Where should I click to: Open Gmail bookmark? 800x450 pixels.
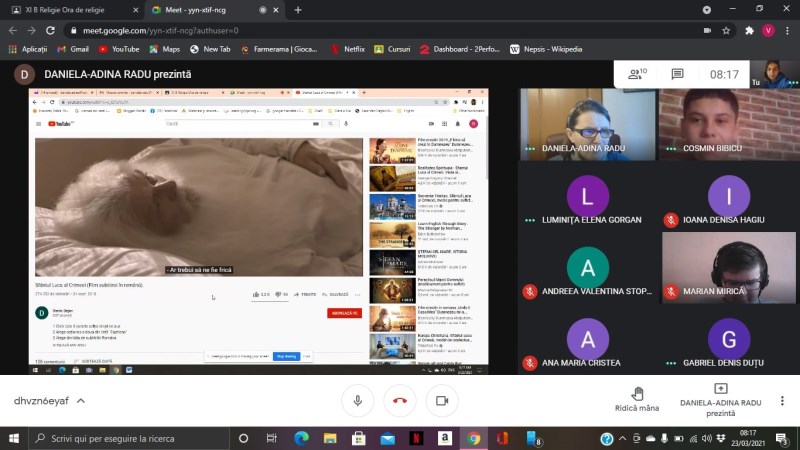73,49
